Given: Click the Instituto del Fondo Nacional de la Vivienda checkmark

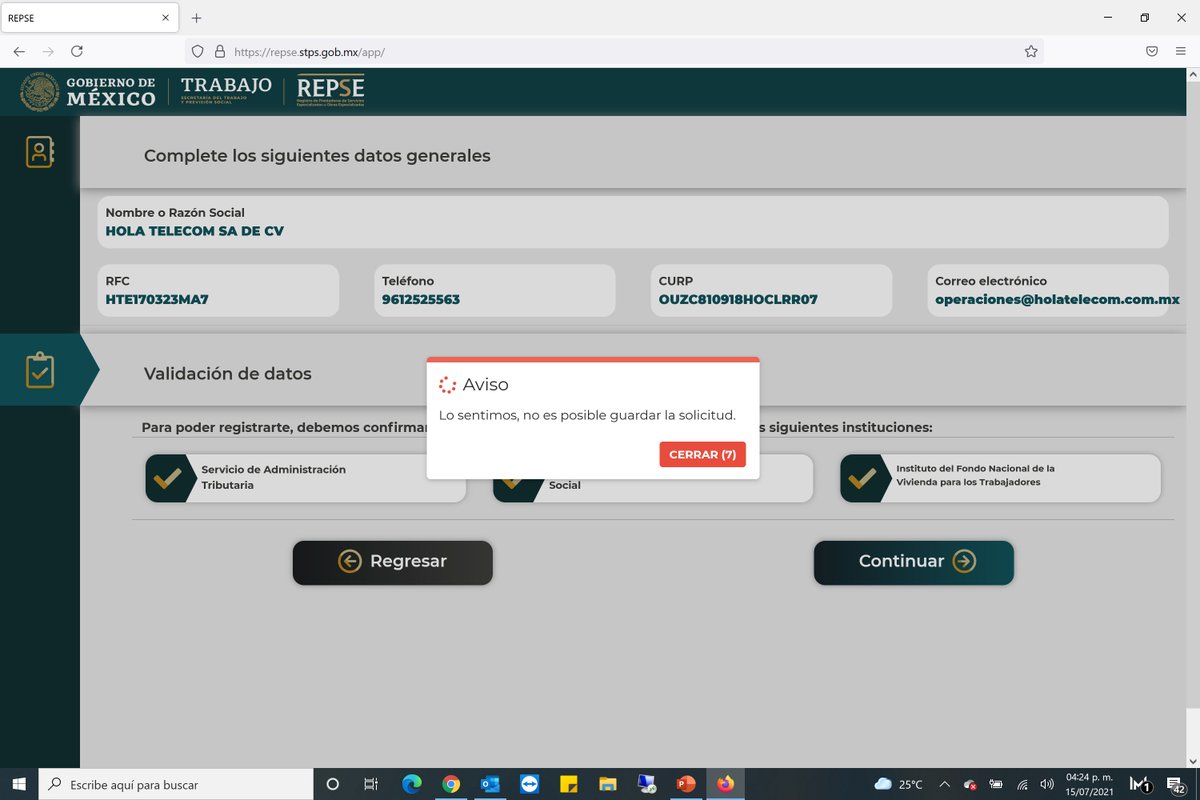Looking at the screenshot, I should (862, 478).
